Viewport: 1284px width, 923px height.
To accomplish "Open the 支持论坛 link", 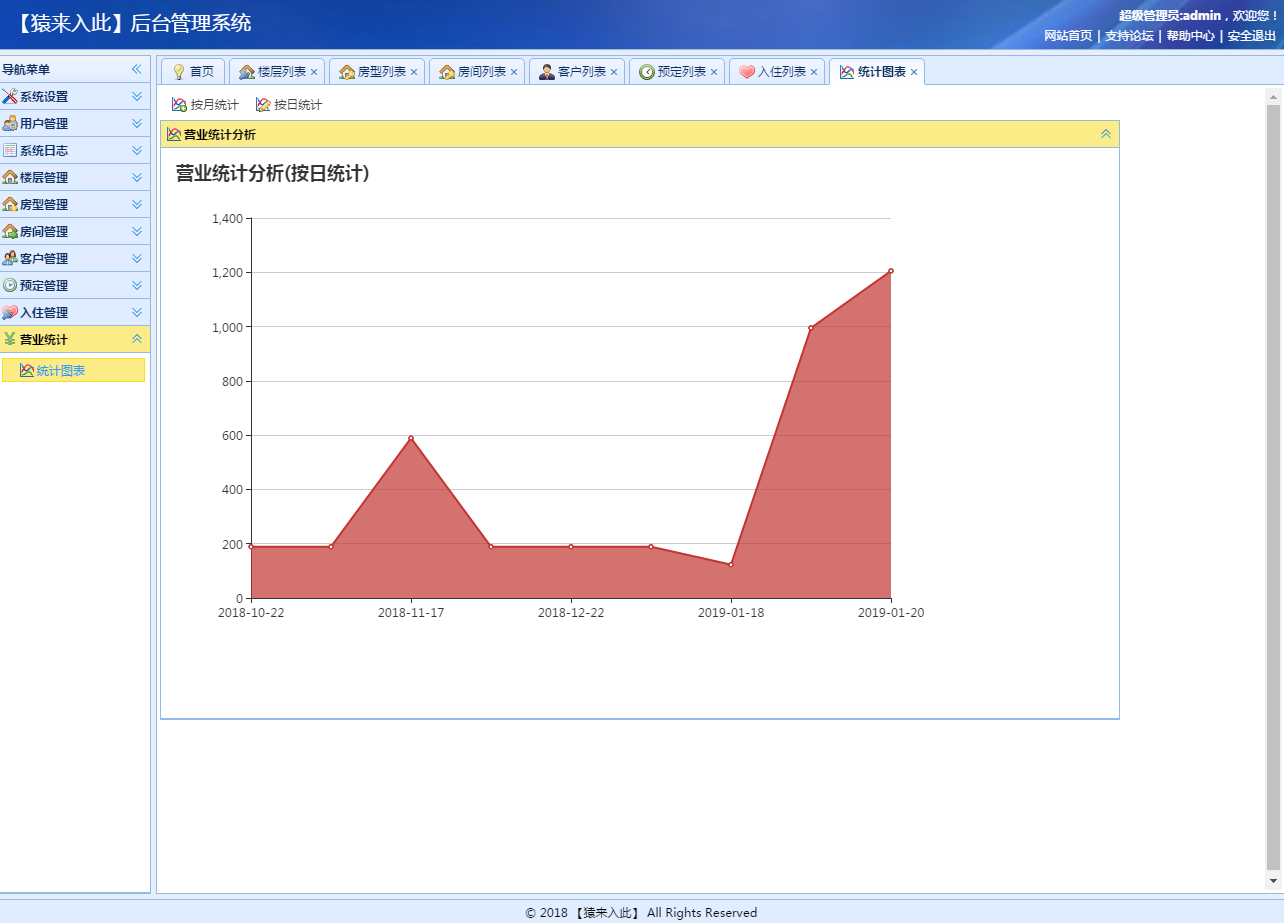I will tap(1129, 36).
